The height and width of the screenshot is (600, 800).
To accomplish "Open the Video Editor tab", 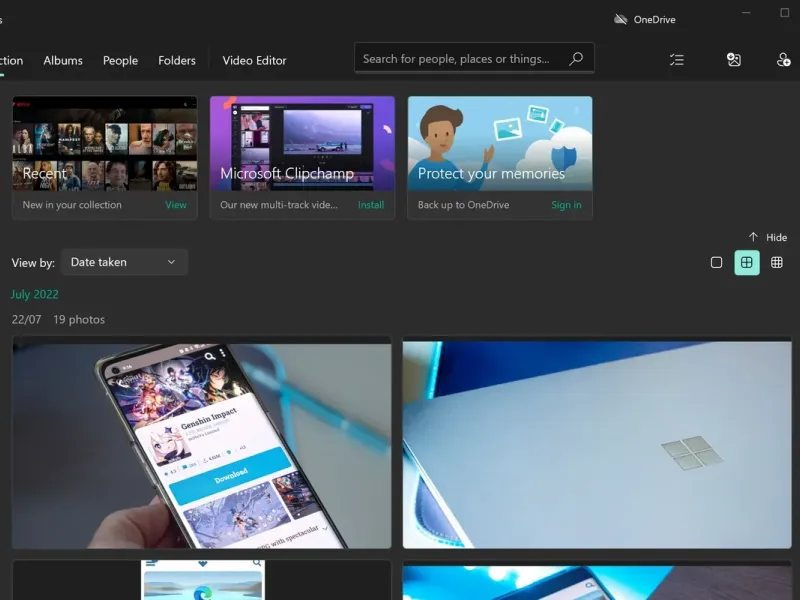I will point(254,61).
